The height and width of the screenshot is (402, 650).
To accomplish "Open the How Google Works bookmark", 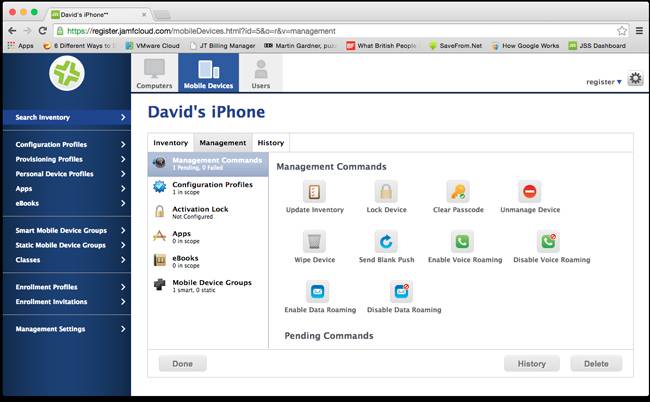I will [x=525, y=46].
